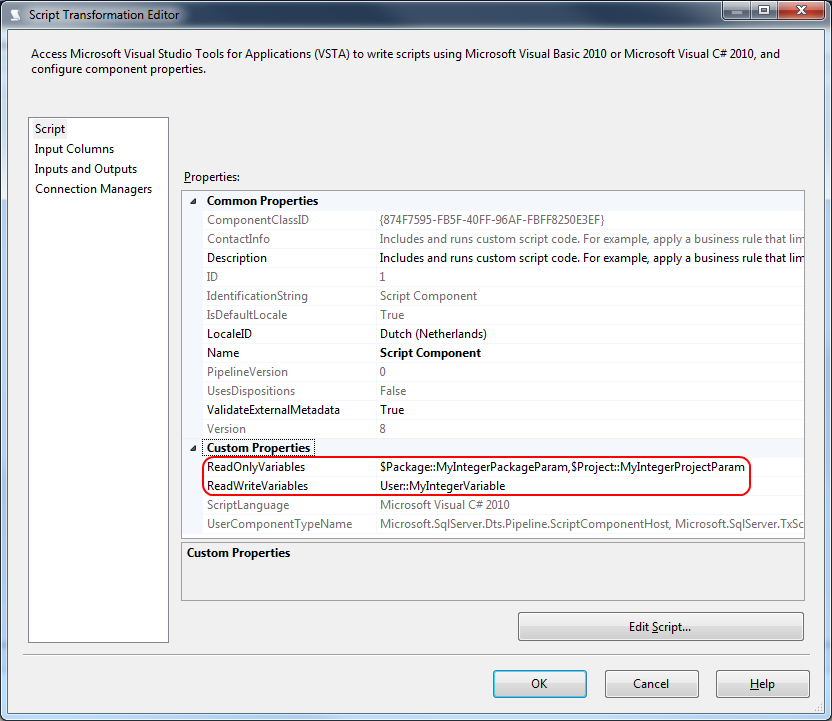The width and height of the screenshot is (832, 721).
Task: Select the ReadOnlyVariables property name
Action: tap(256, 467)
